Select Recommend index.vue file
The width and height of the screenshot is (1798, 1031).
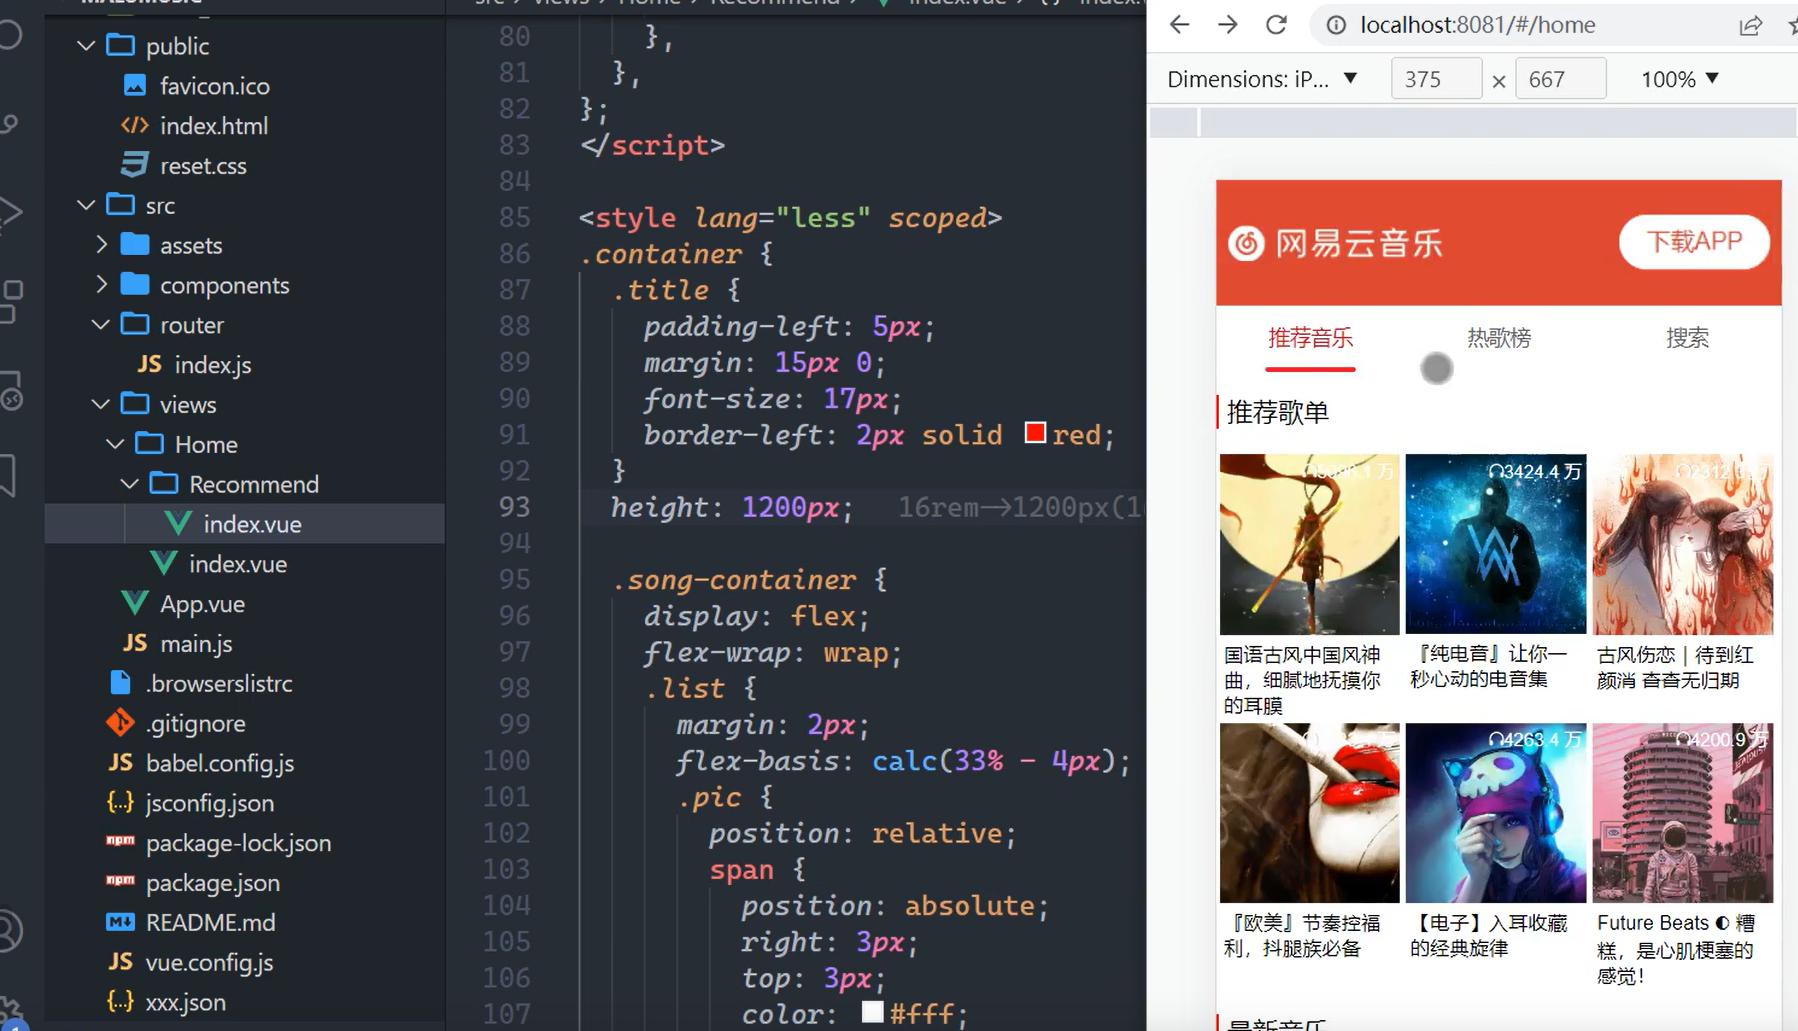[x=252, y=524]
